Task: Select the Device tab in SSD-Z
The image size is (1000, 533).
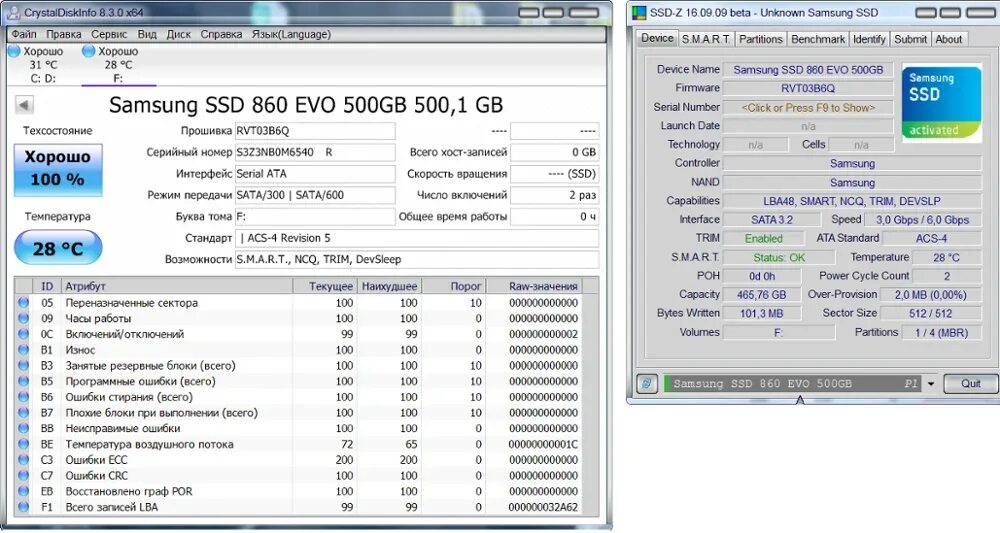Action: [x=657, y=38]
